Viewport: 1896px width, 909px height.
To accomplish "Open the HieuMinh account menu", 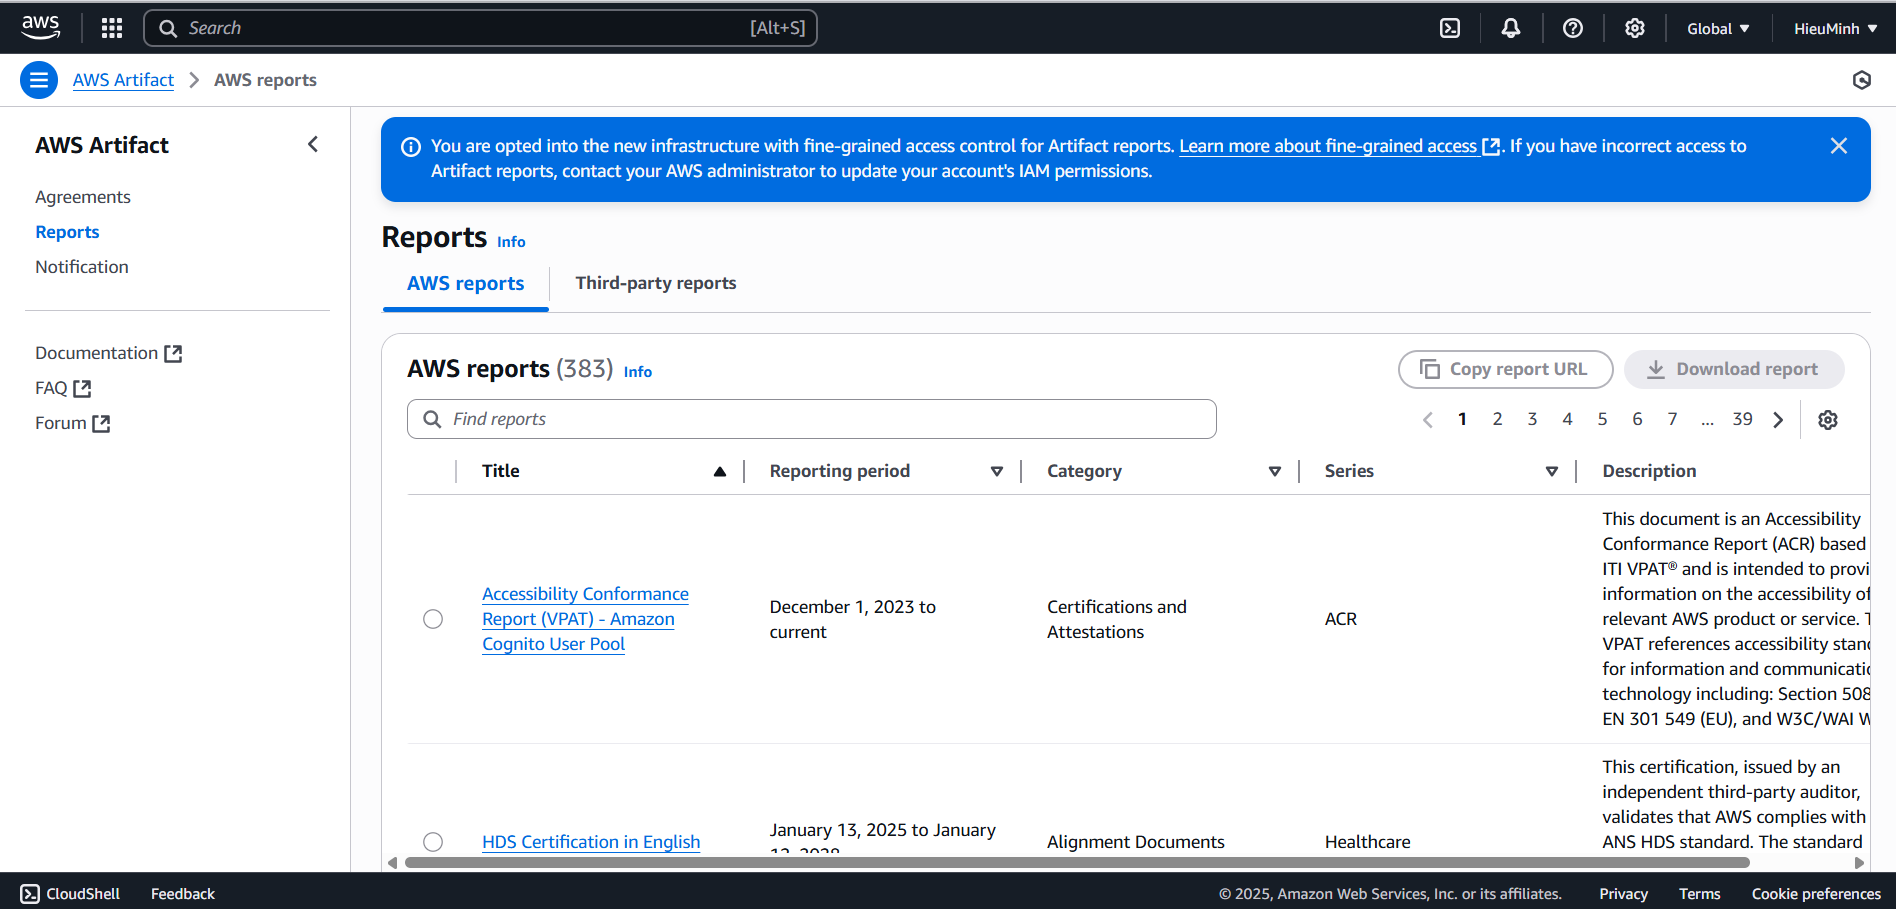I will click(x=1835, y=28).
